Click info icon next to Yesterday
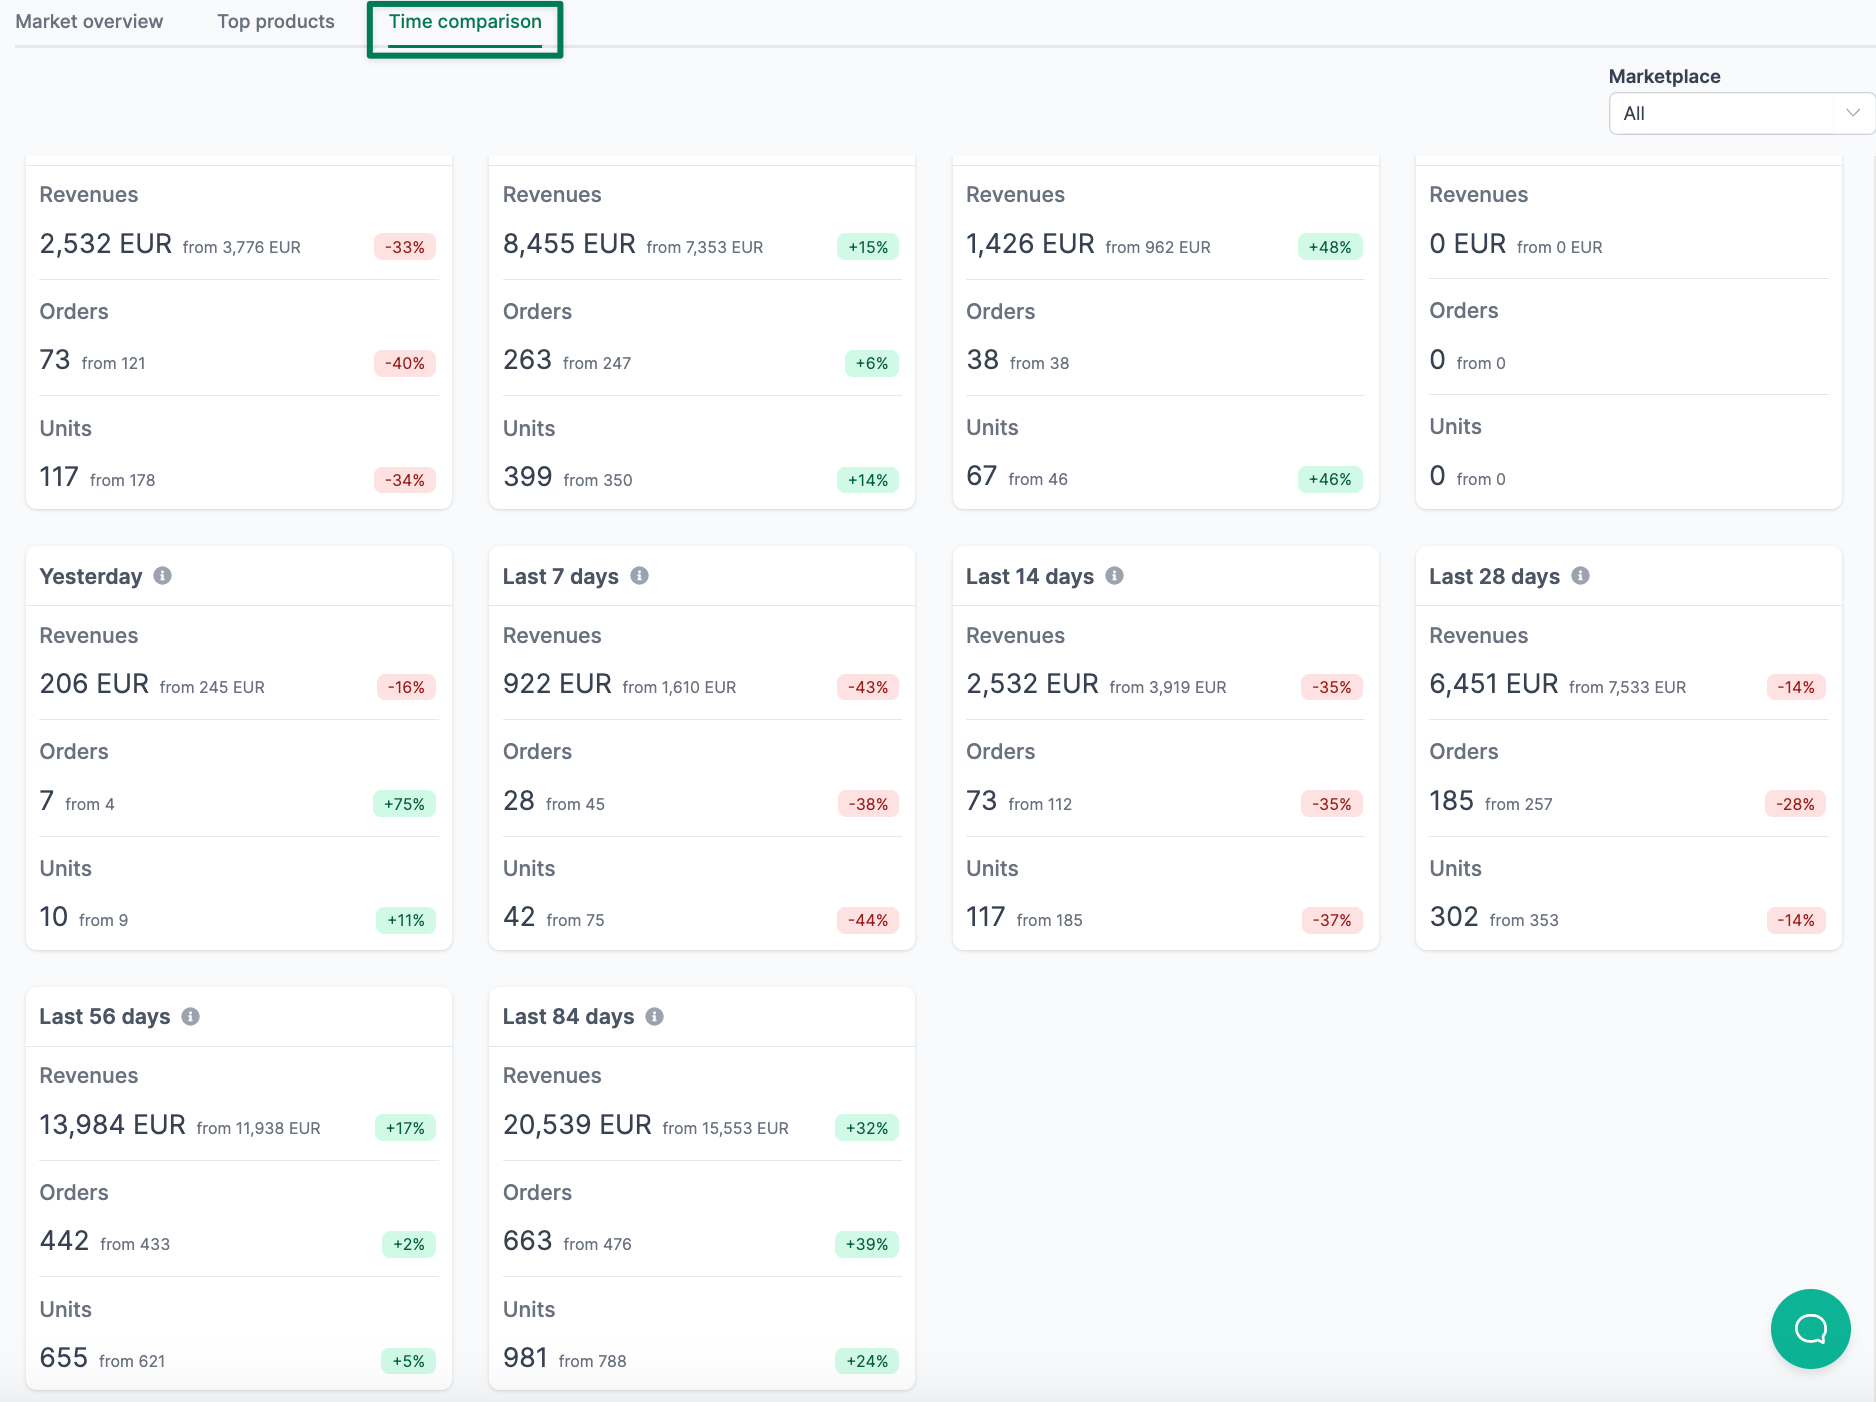Screen dimensions: 1876x1402 162,576
